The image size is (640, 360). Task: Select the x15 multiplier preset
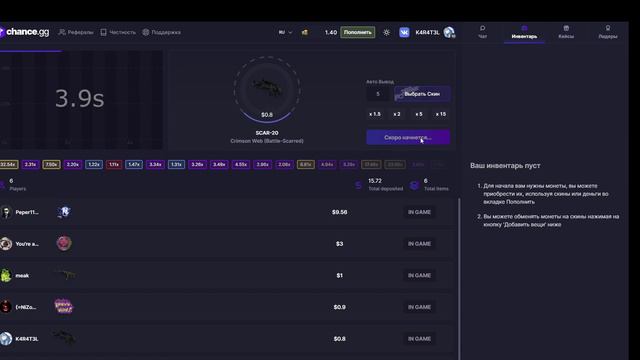tap(441, 114)
